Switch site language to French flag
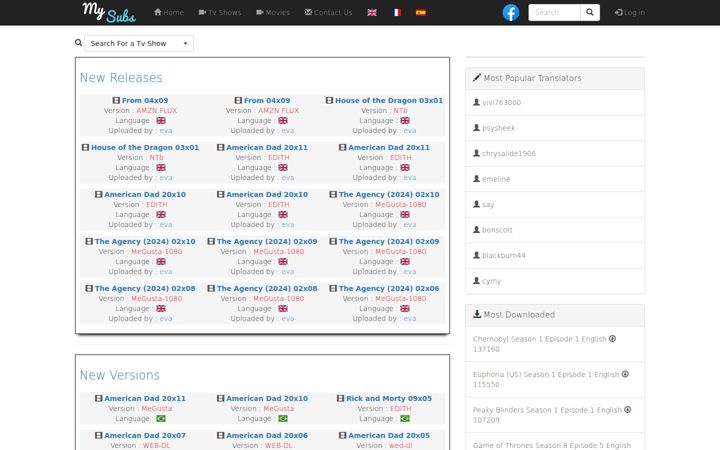 pos(397,12)
